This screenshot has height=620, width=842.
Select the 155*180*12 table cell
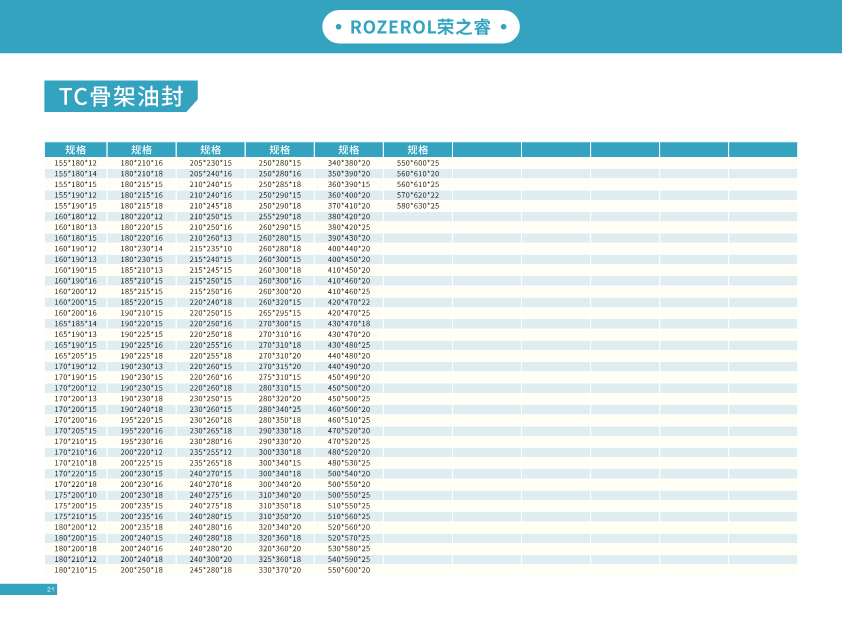[76, 162]
